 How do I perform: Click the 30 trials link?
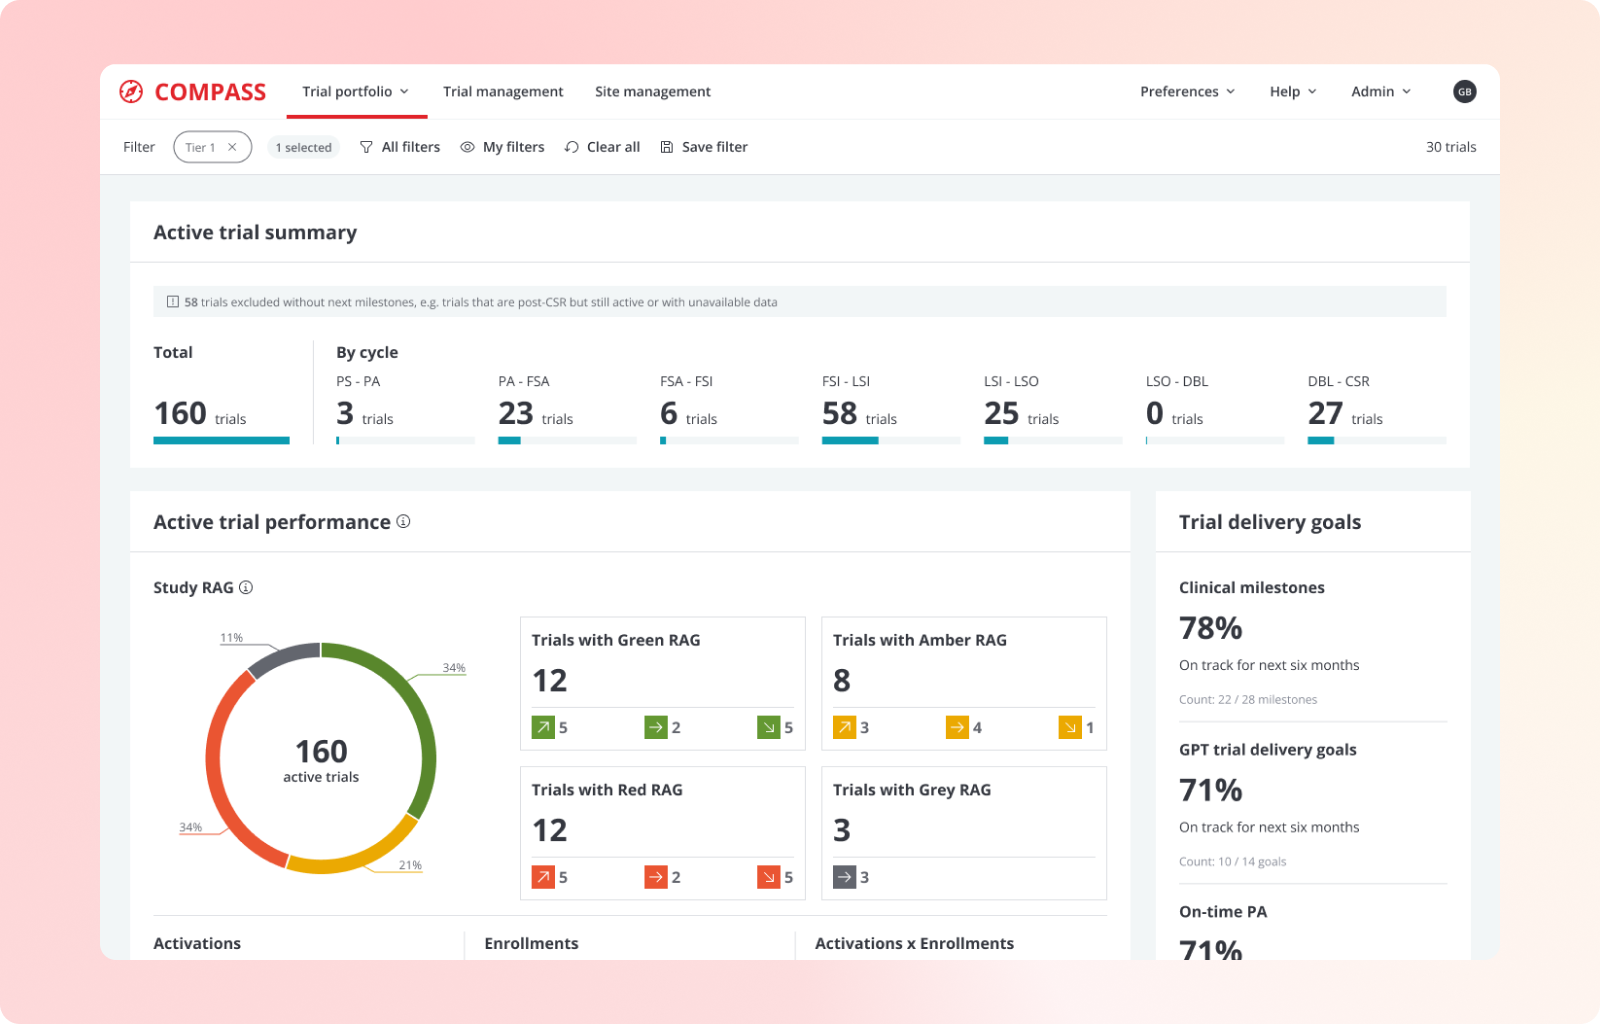coord(1450,146)
